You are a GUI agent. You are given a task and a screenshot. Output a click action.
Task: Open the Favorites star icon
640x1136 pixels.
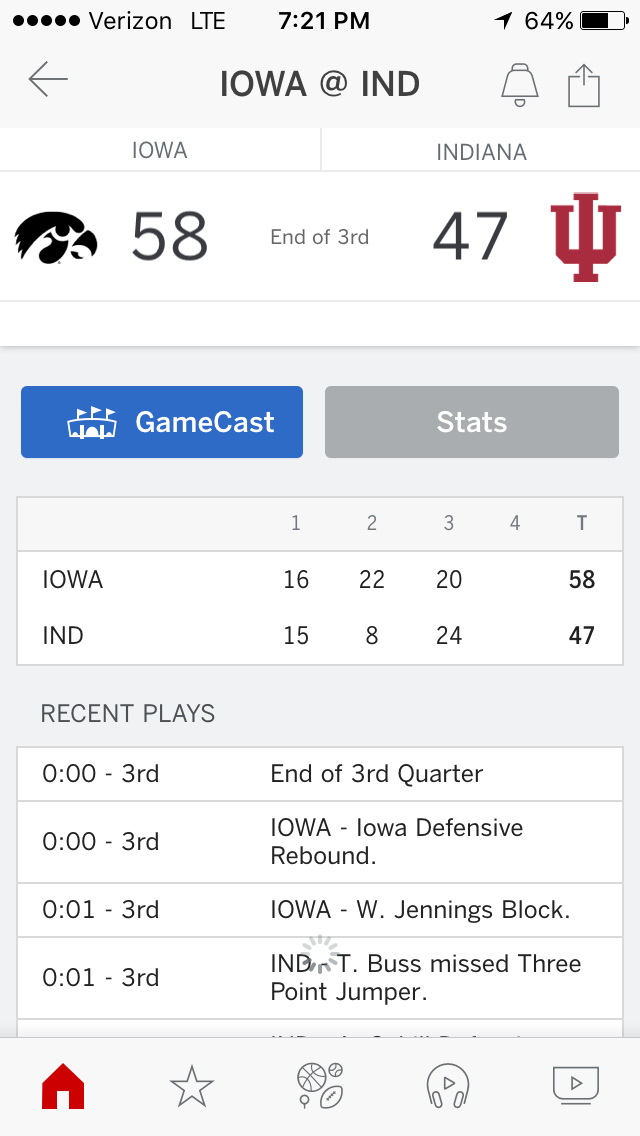(x=192, y=1085)
